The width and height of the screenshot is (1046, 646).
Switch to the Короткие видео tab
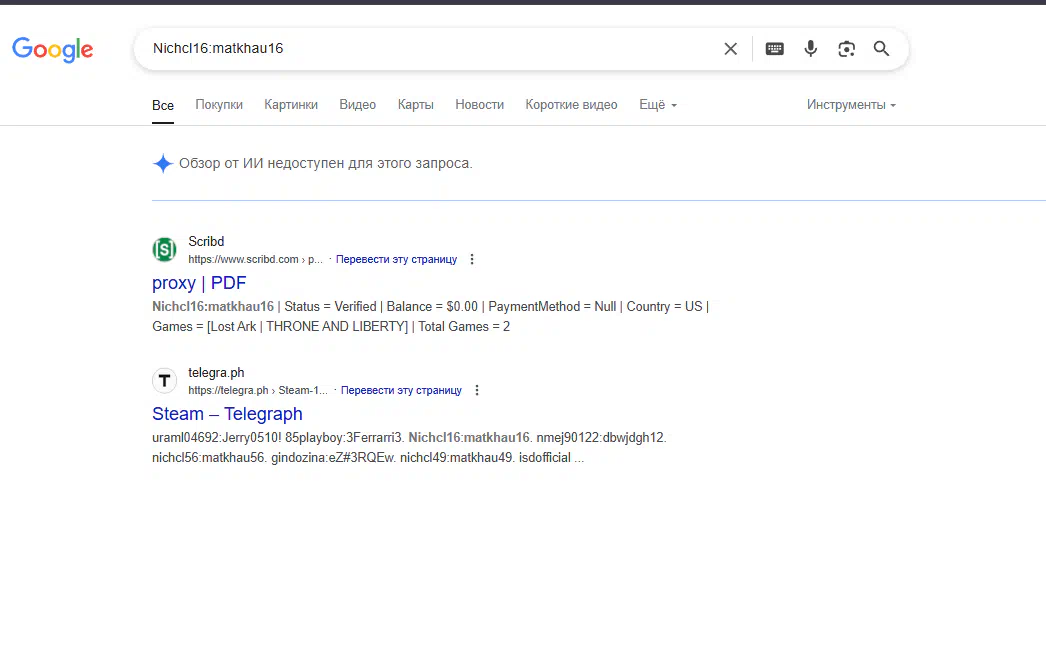572,105
